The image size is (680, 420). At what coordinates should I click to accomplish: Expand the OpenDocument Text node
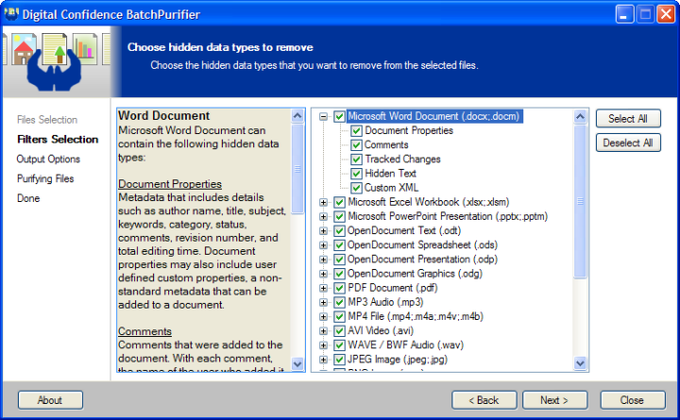(x=323, y=231)
